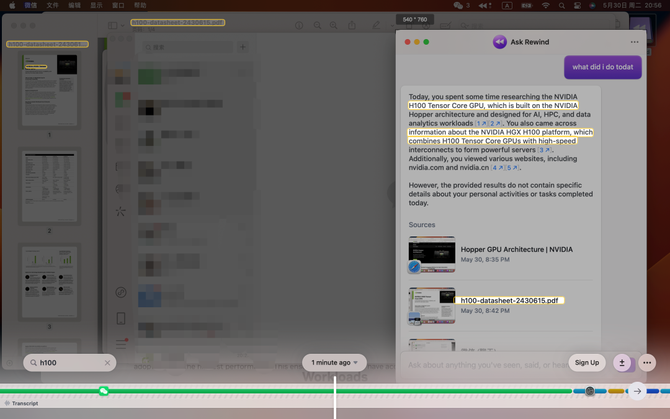
Task: Jump forward with the timeline arrow button
Action: tap(637, 391)
